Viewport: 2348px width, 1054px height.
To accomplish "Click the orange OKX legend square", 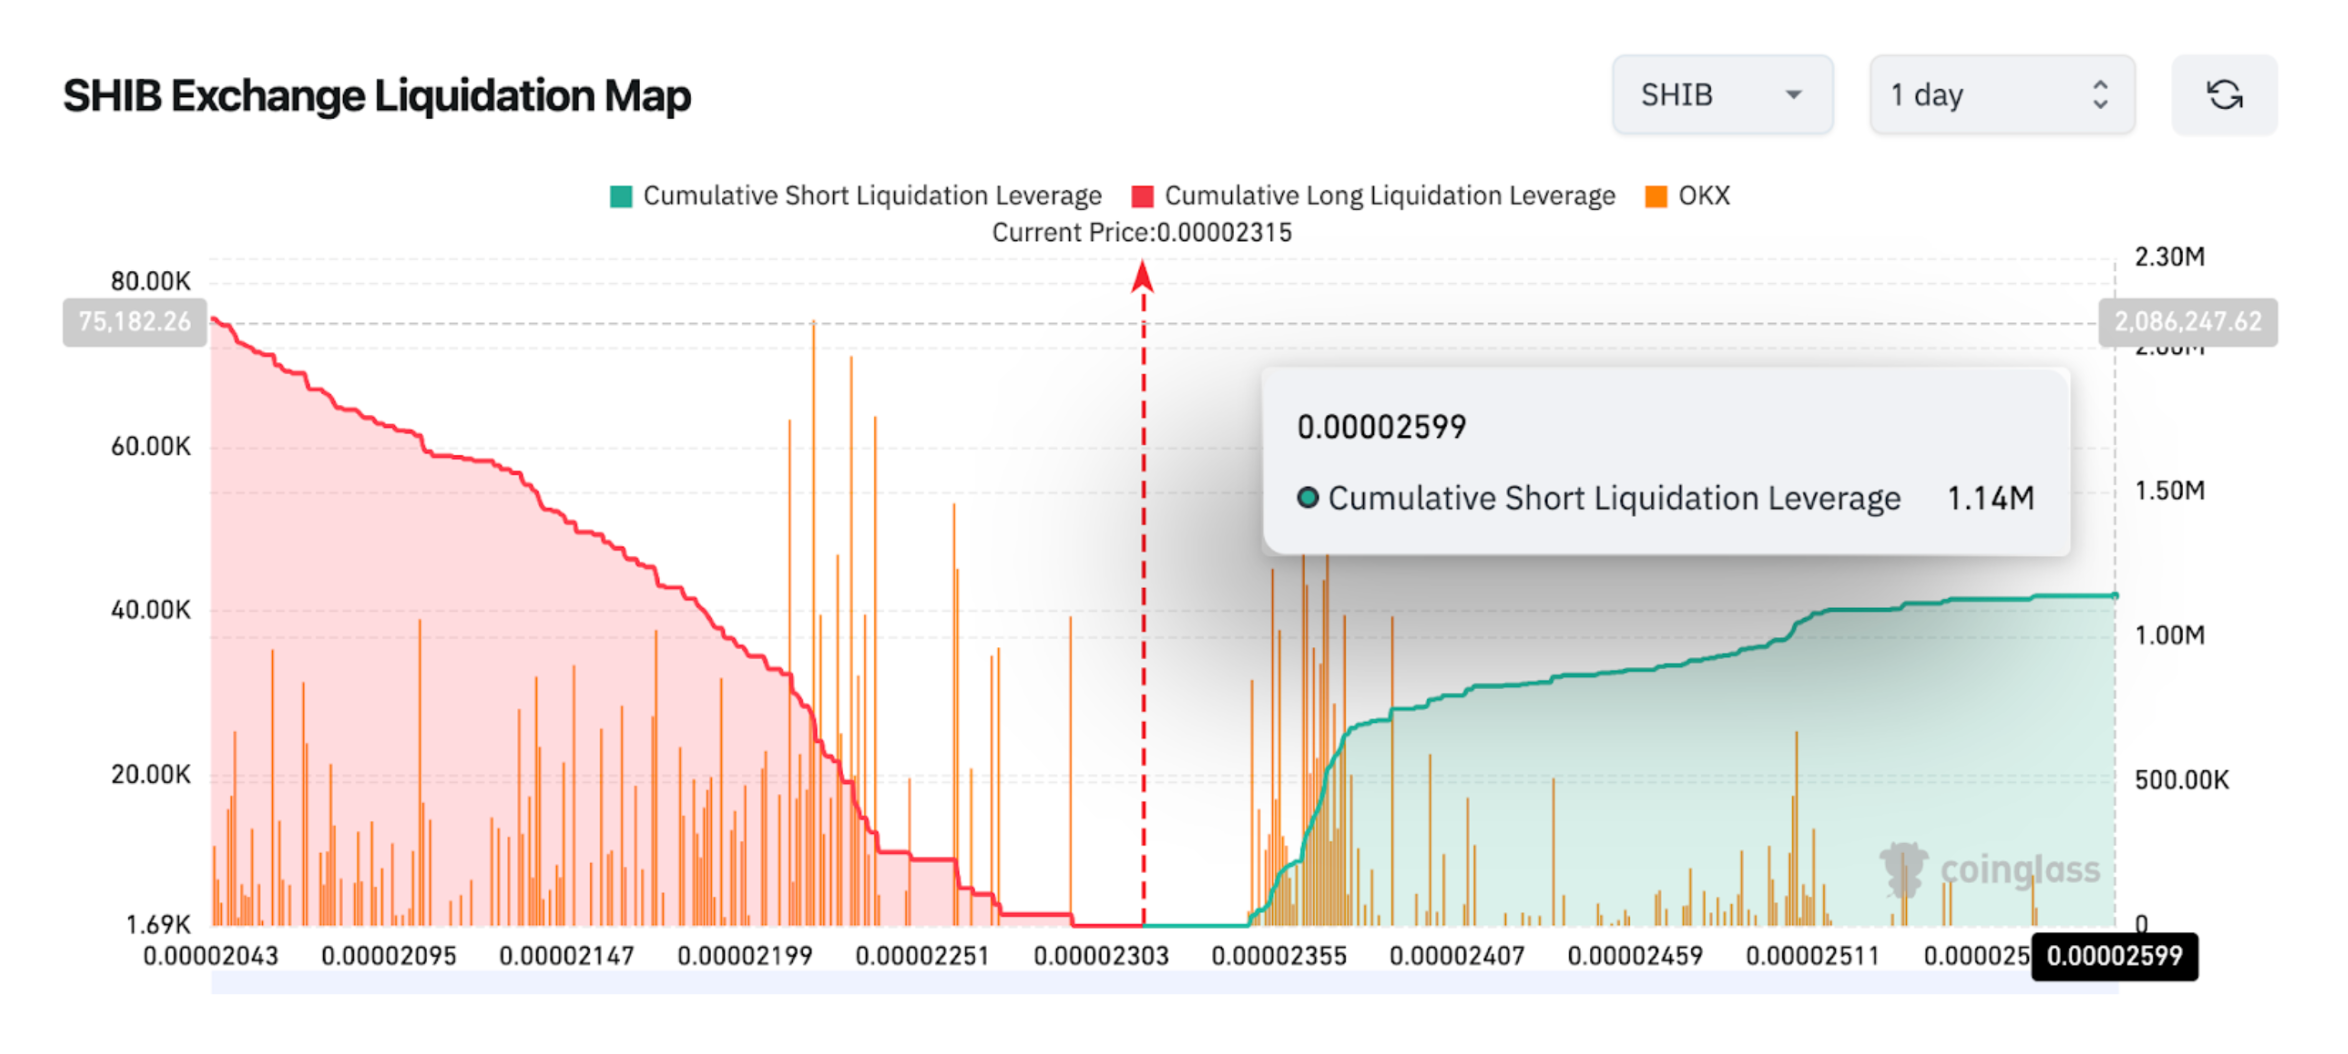I will pos(1655,195).
